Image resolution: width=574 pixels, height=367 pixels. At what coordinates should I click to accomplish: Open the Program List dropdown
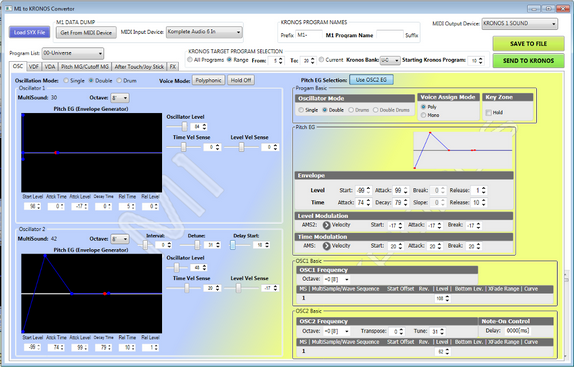tap(72, 53)
